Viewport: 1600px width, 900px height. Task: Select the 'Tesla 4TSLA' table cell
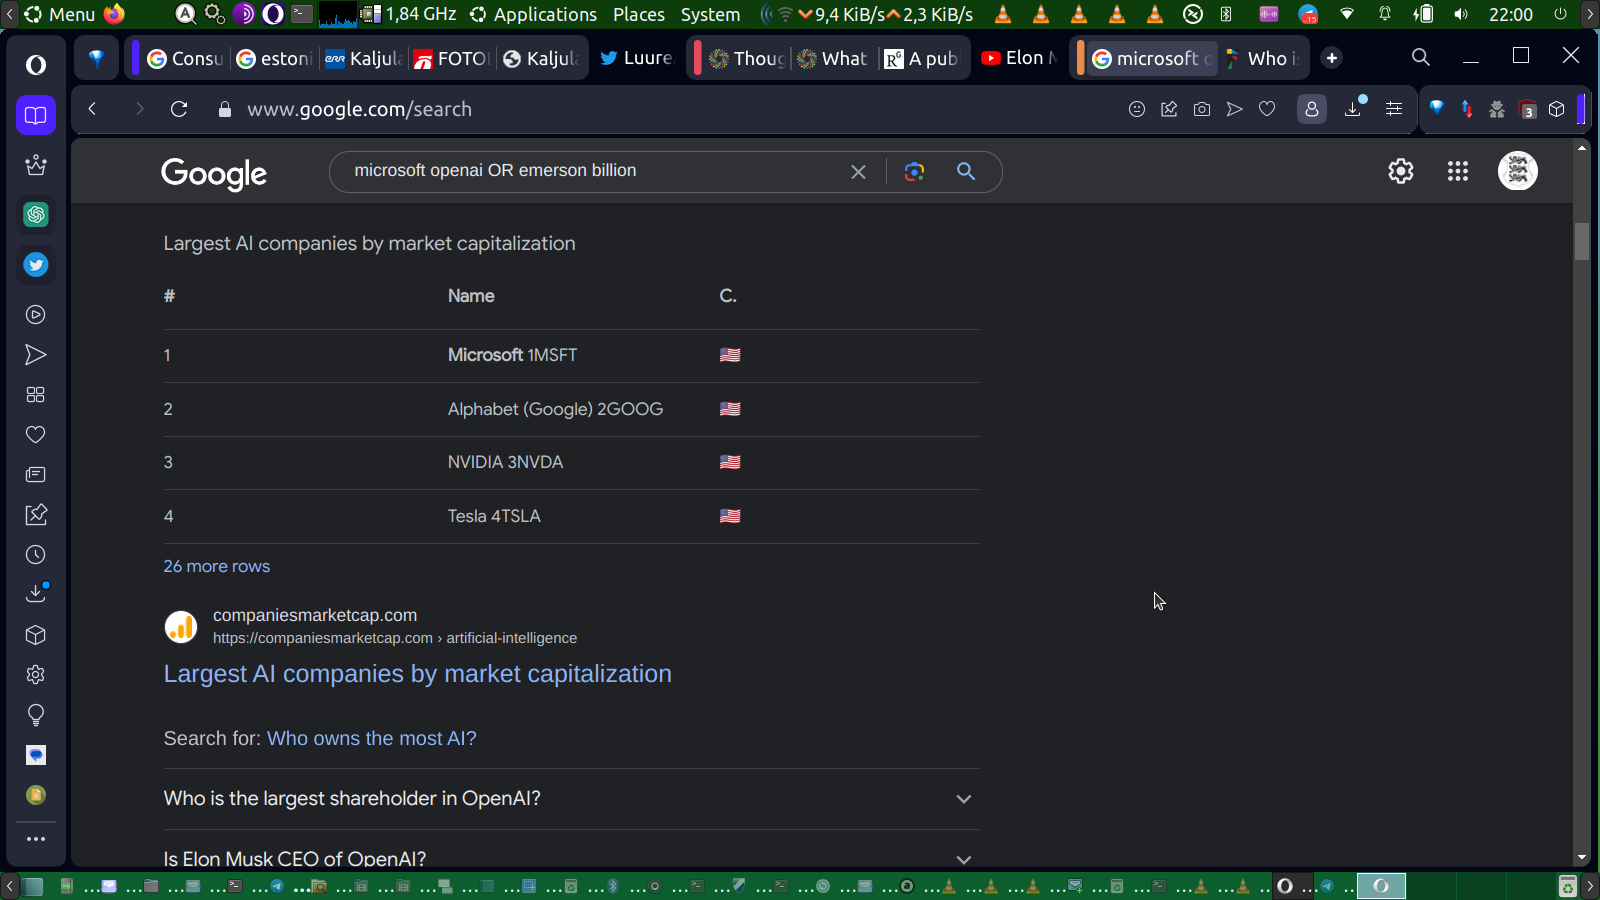[x=494, y=516]
